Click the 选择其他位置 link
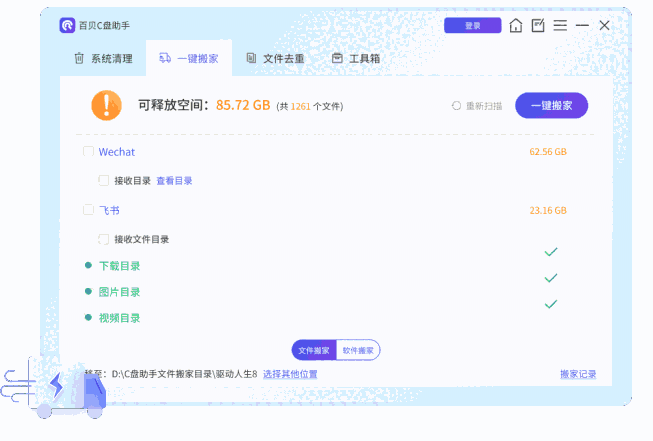The image size is (653, 441). tap(290, 374)
